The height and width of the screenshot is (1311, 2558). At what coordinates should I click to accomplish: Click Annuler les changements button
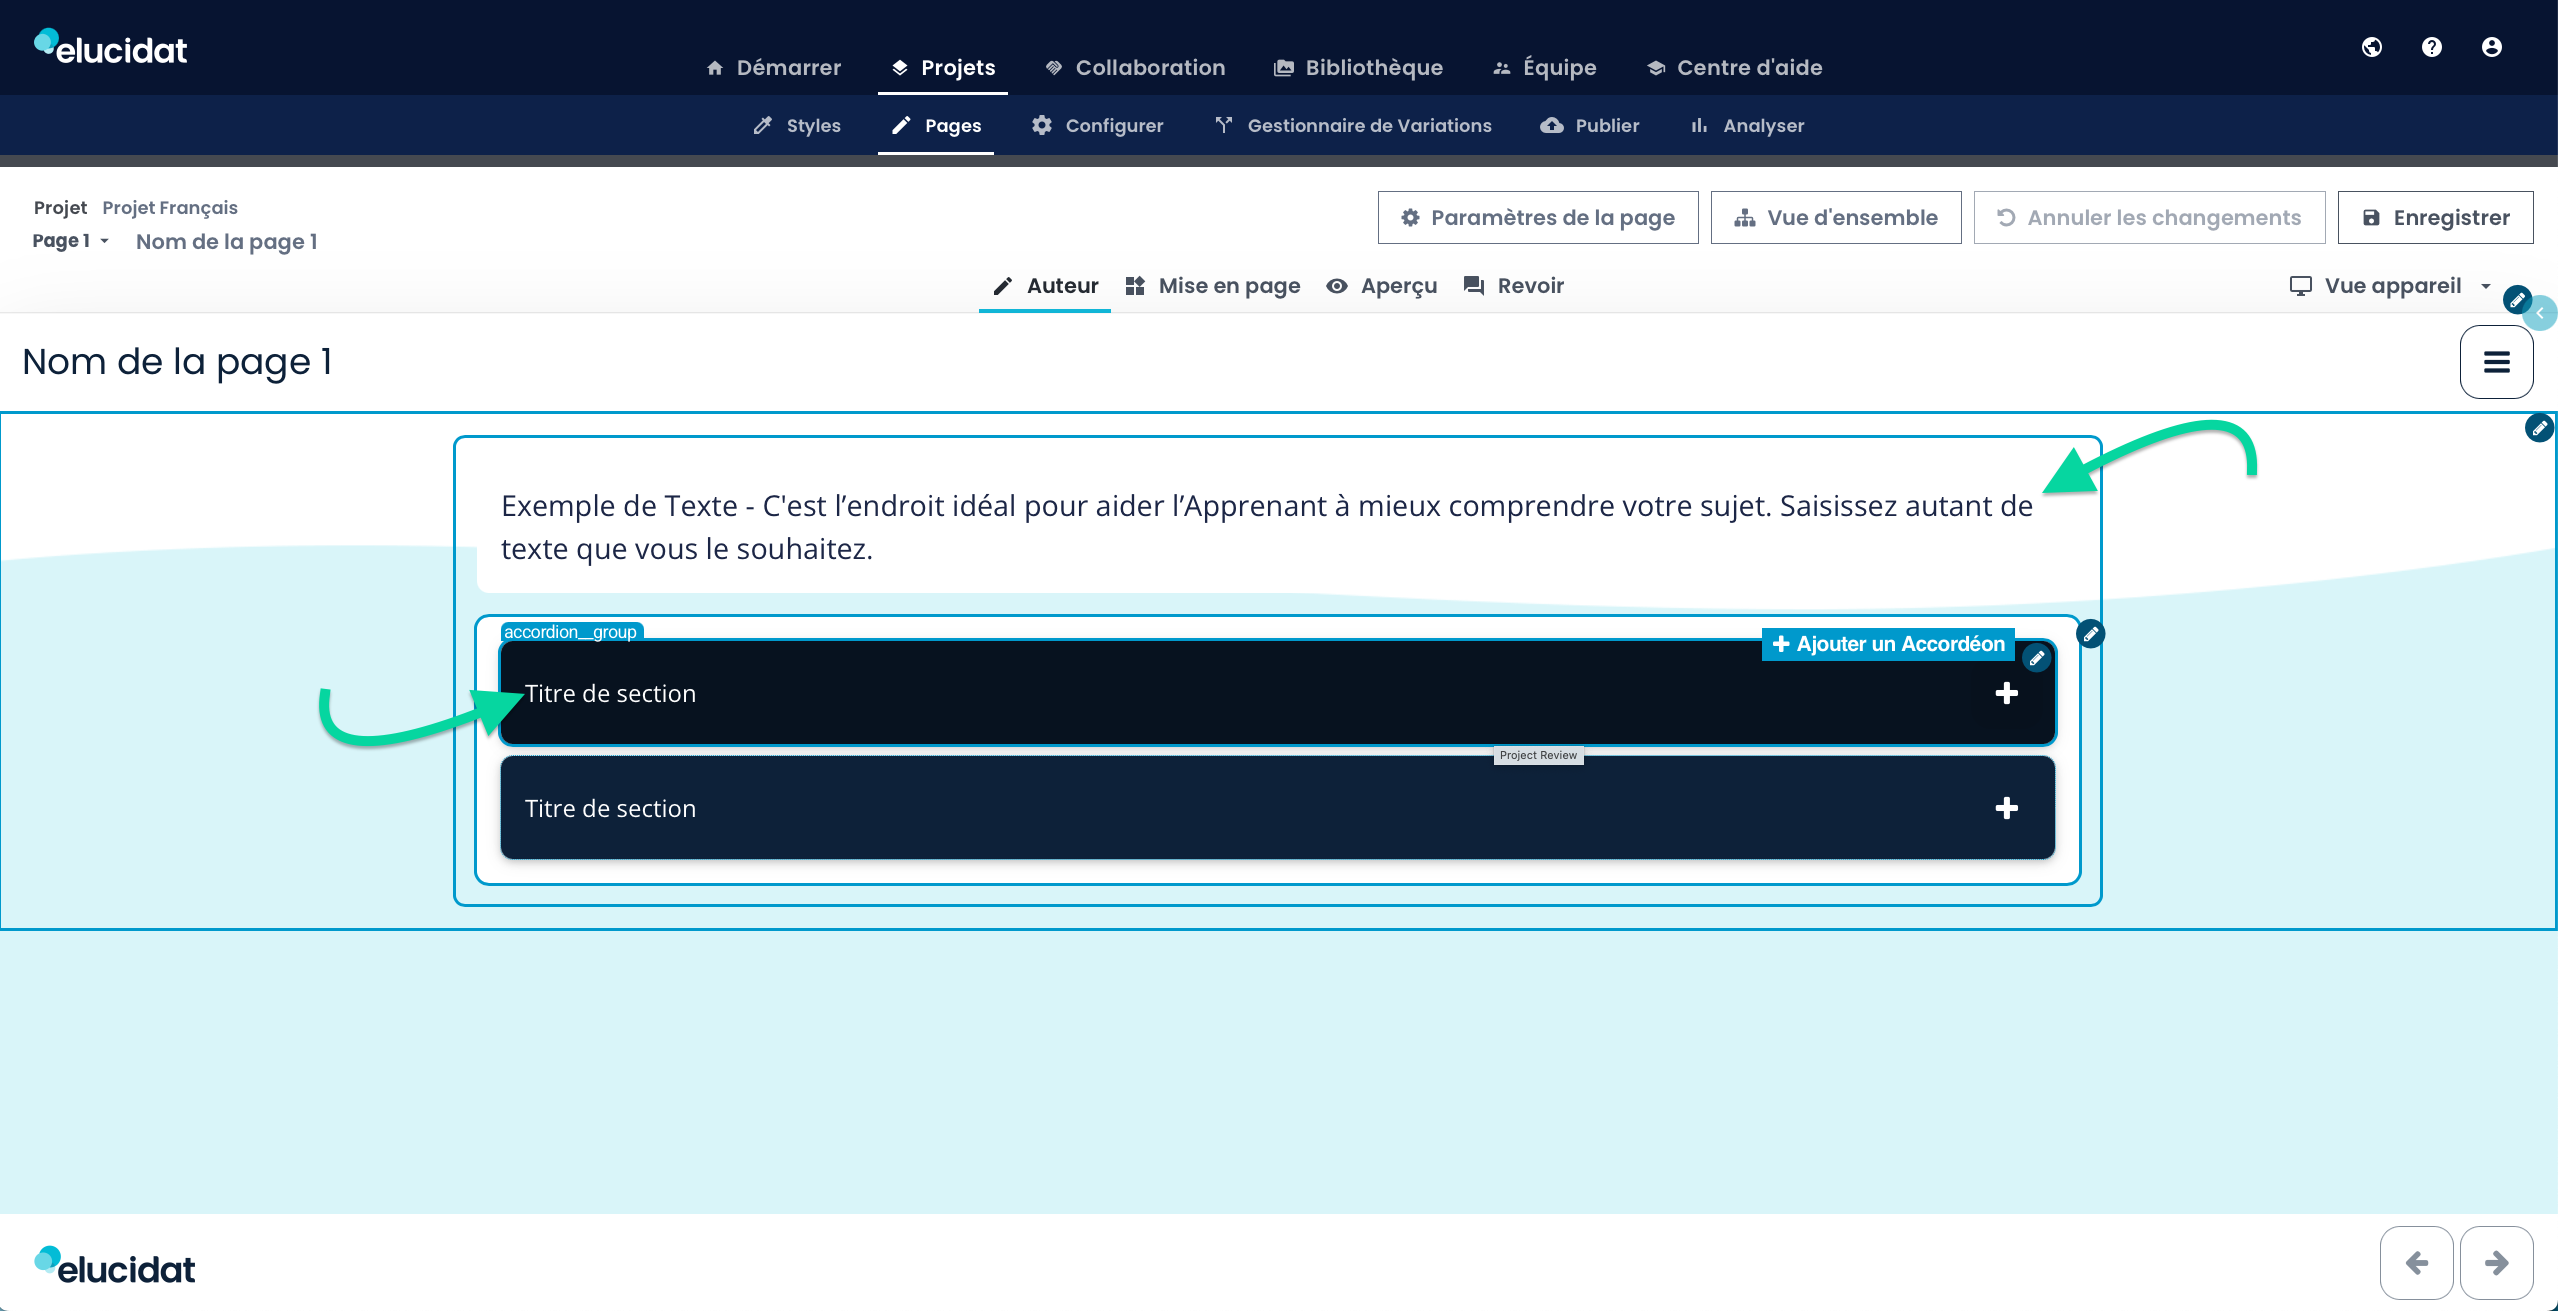point(2149,217)
